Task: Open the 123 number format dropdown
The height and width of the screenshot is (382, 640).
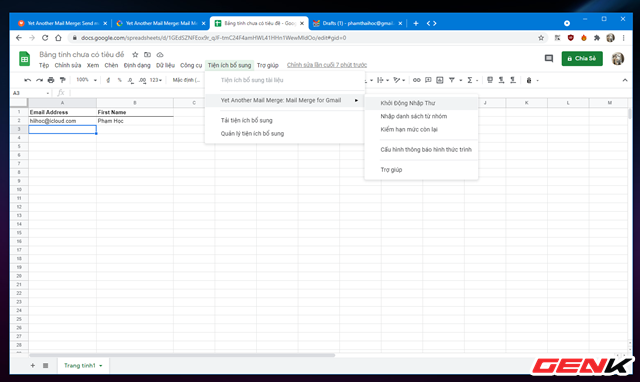Action: pos(156,80)
